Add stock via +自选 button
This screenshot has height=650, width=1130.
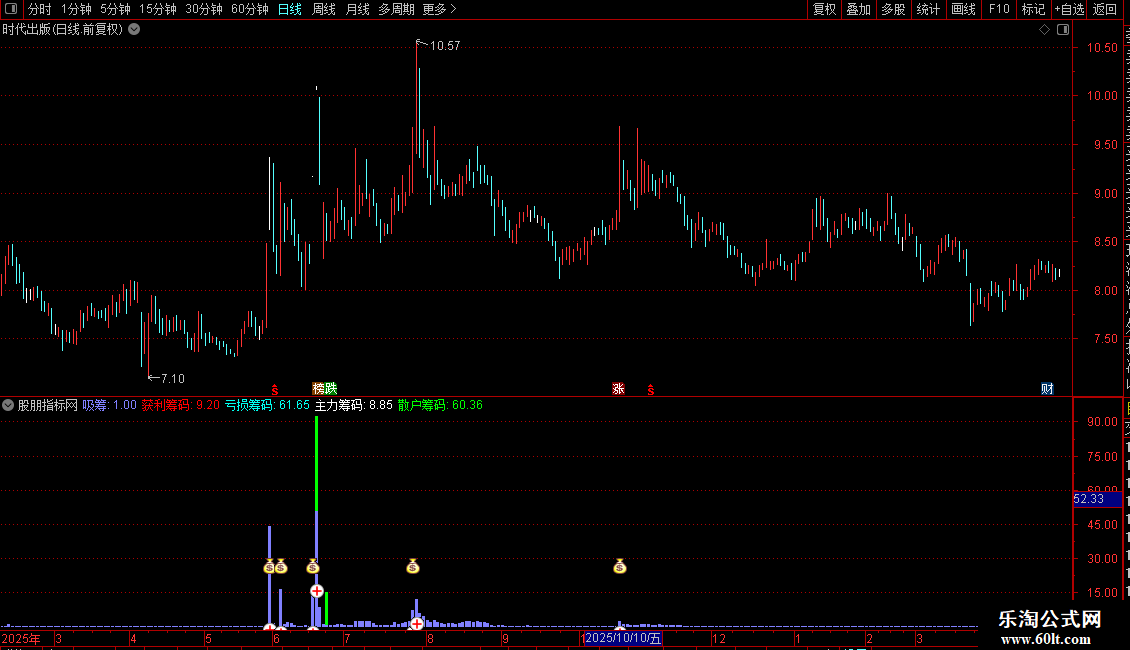pos(1069,9)
